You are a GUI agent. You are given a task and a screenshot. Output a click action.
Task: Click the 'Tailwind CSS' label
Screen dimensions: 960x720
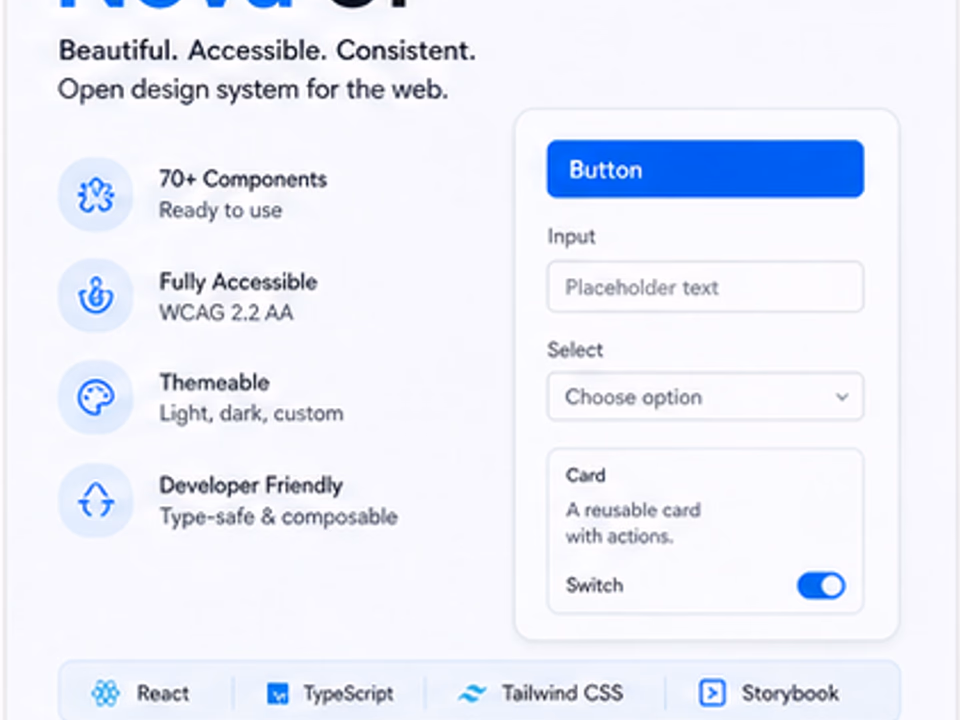point(563,693)
